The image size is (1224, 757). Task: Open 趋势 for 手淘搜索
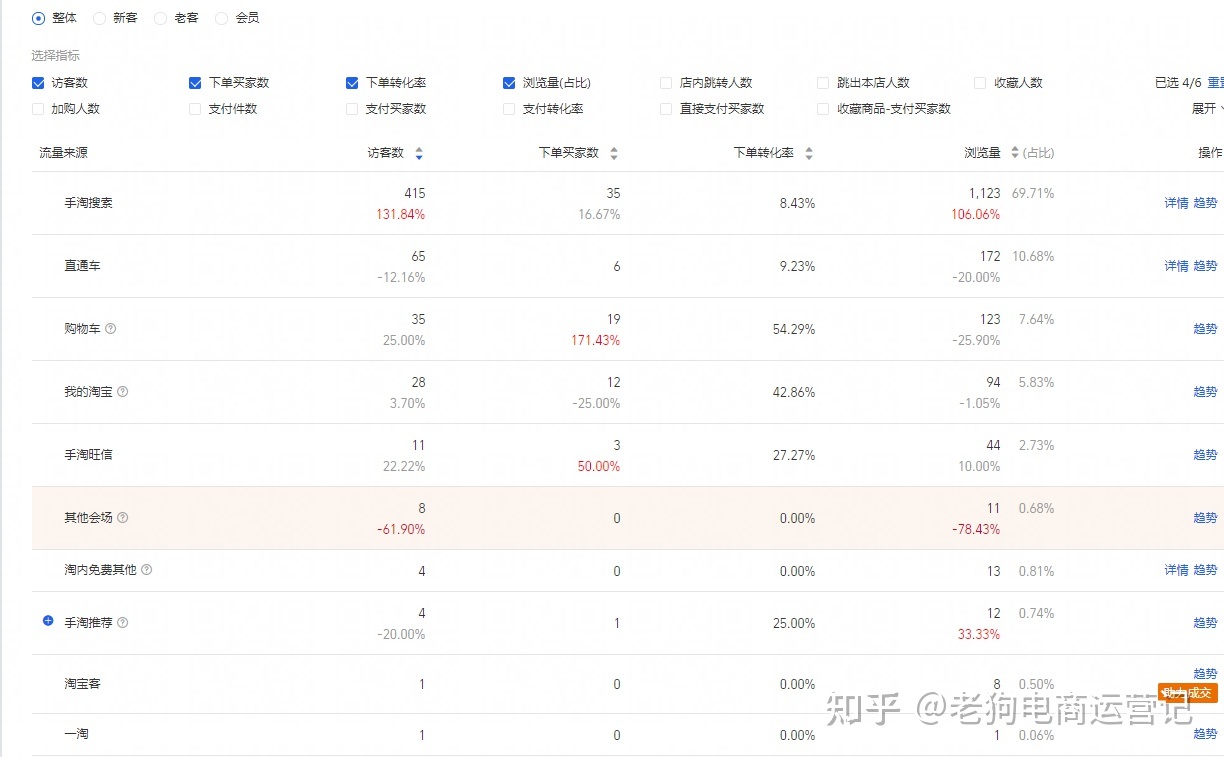1205,203
